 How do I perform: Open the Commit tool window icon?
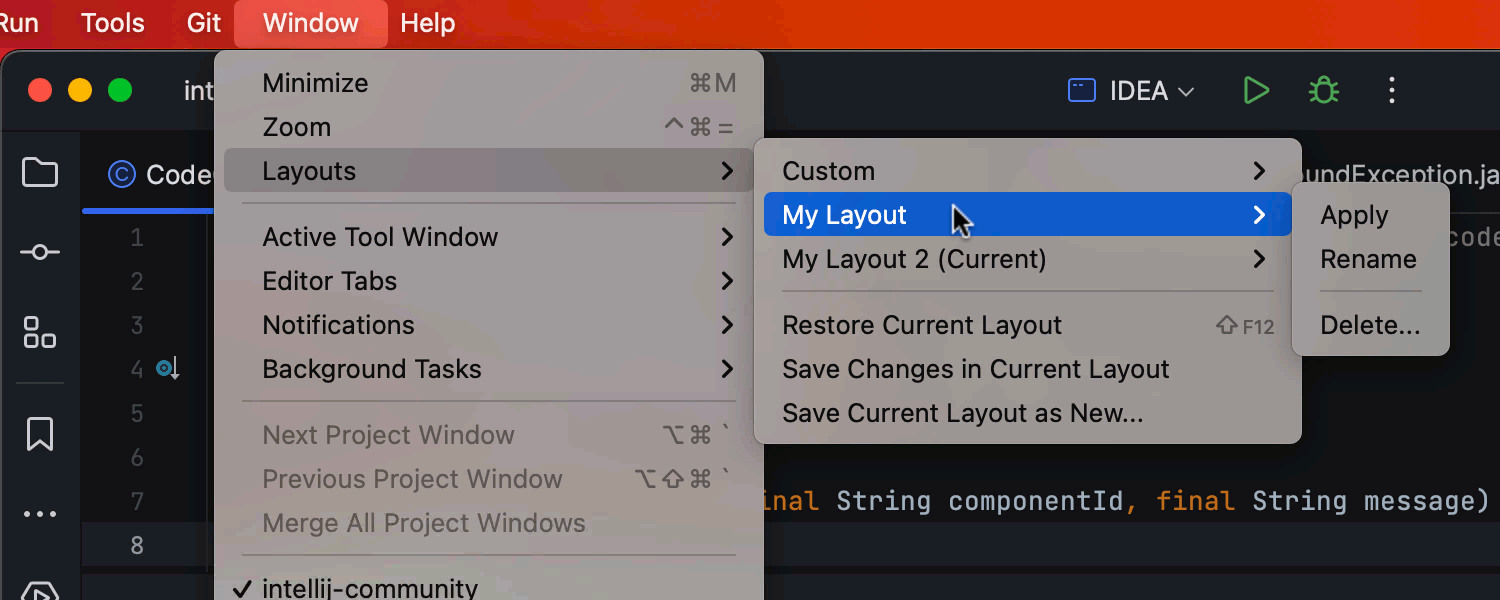tap(40, 252)
